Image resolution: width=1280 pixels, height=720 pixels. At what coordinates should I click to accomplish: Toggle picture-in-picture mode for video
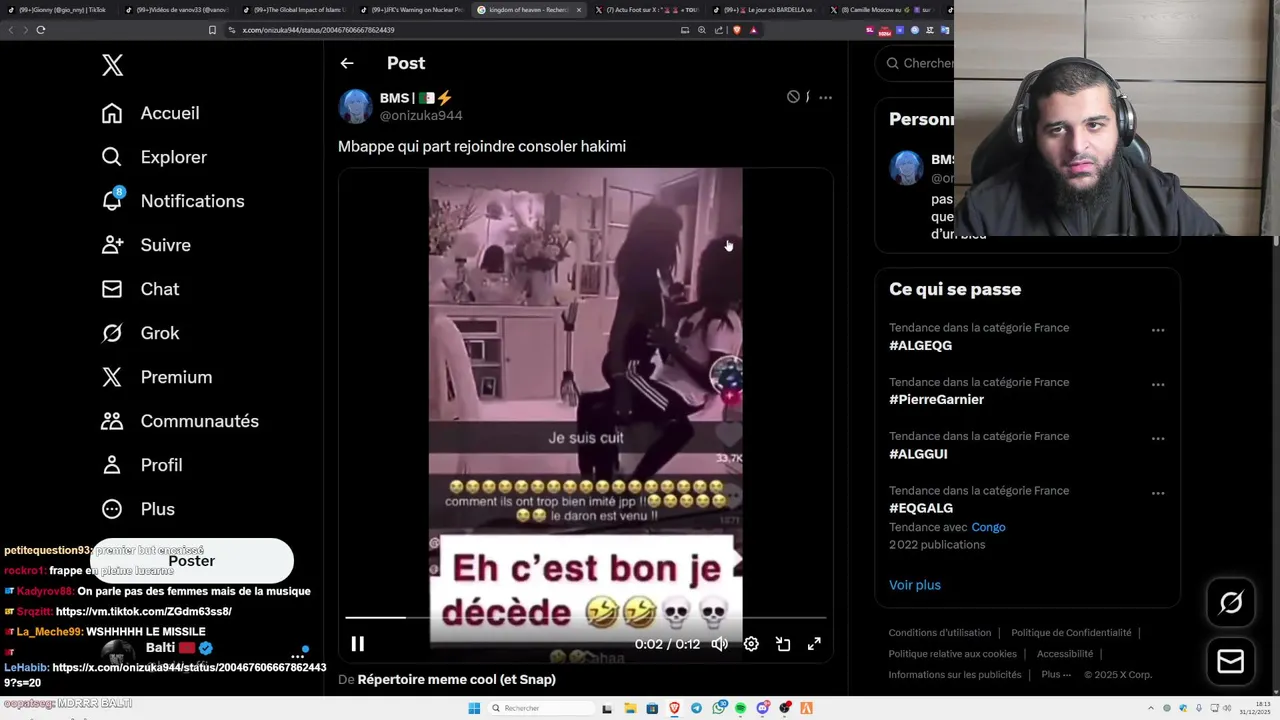783,644
